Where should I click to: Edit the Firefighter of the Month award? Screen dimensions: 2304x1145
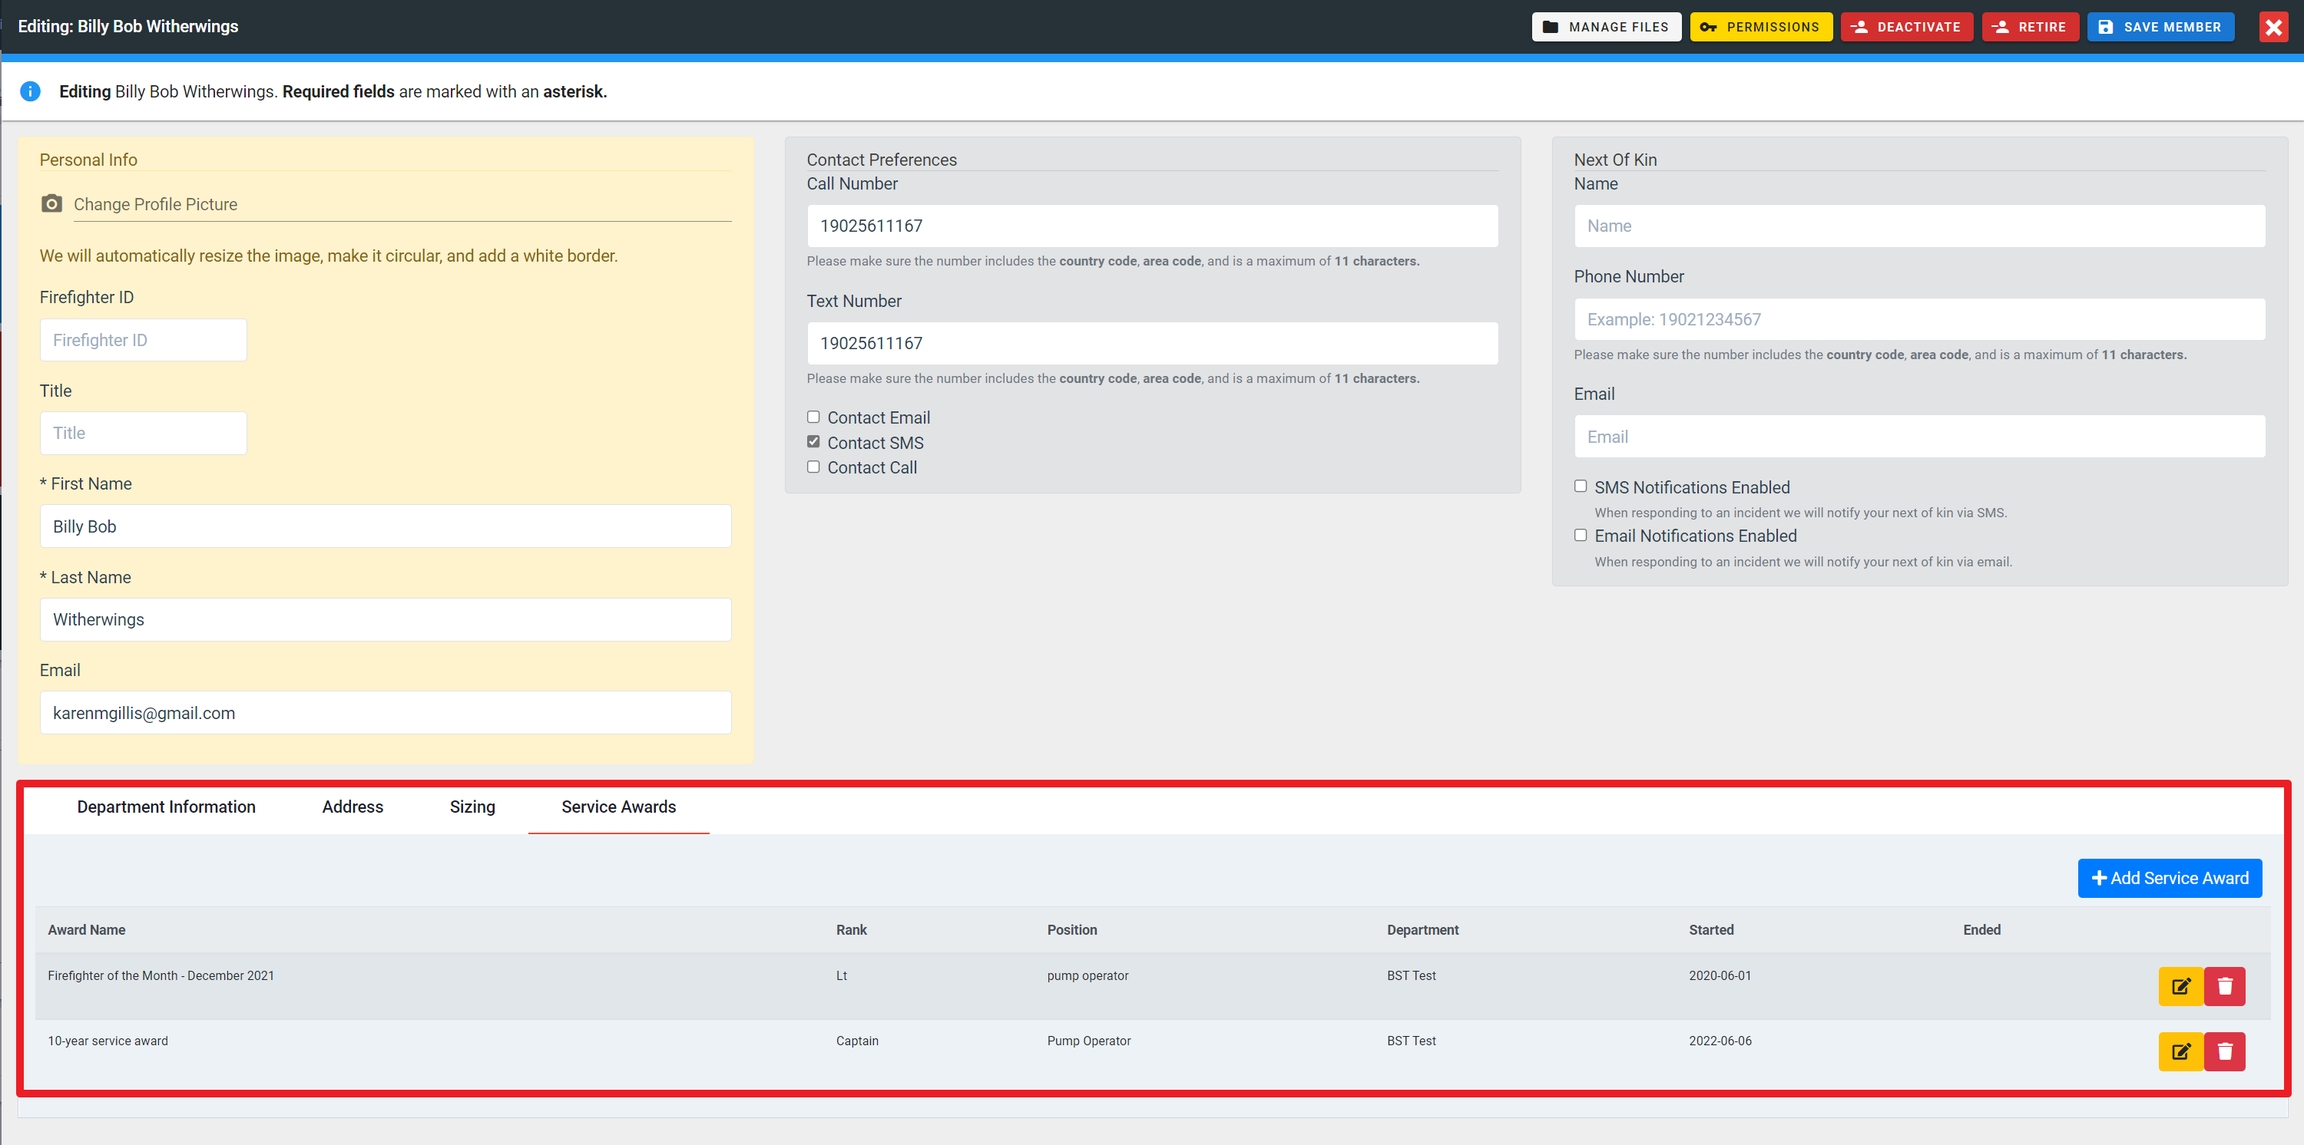coord(2180,986)
